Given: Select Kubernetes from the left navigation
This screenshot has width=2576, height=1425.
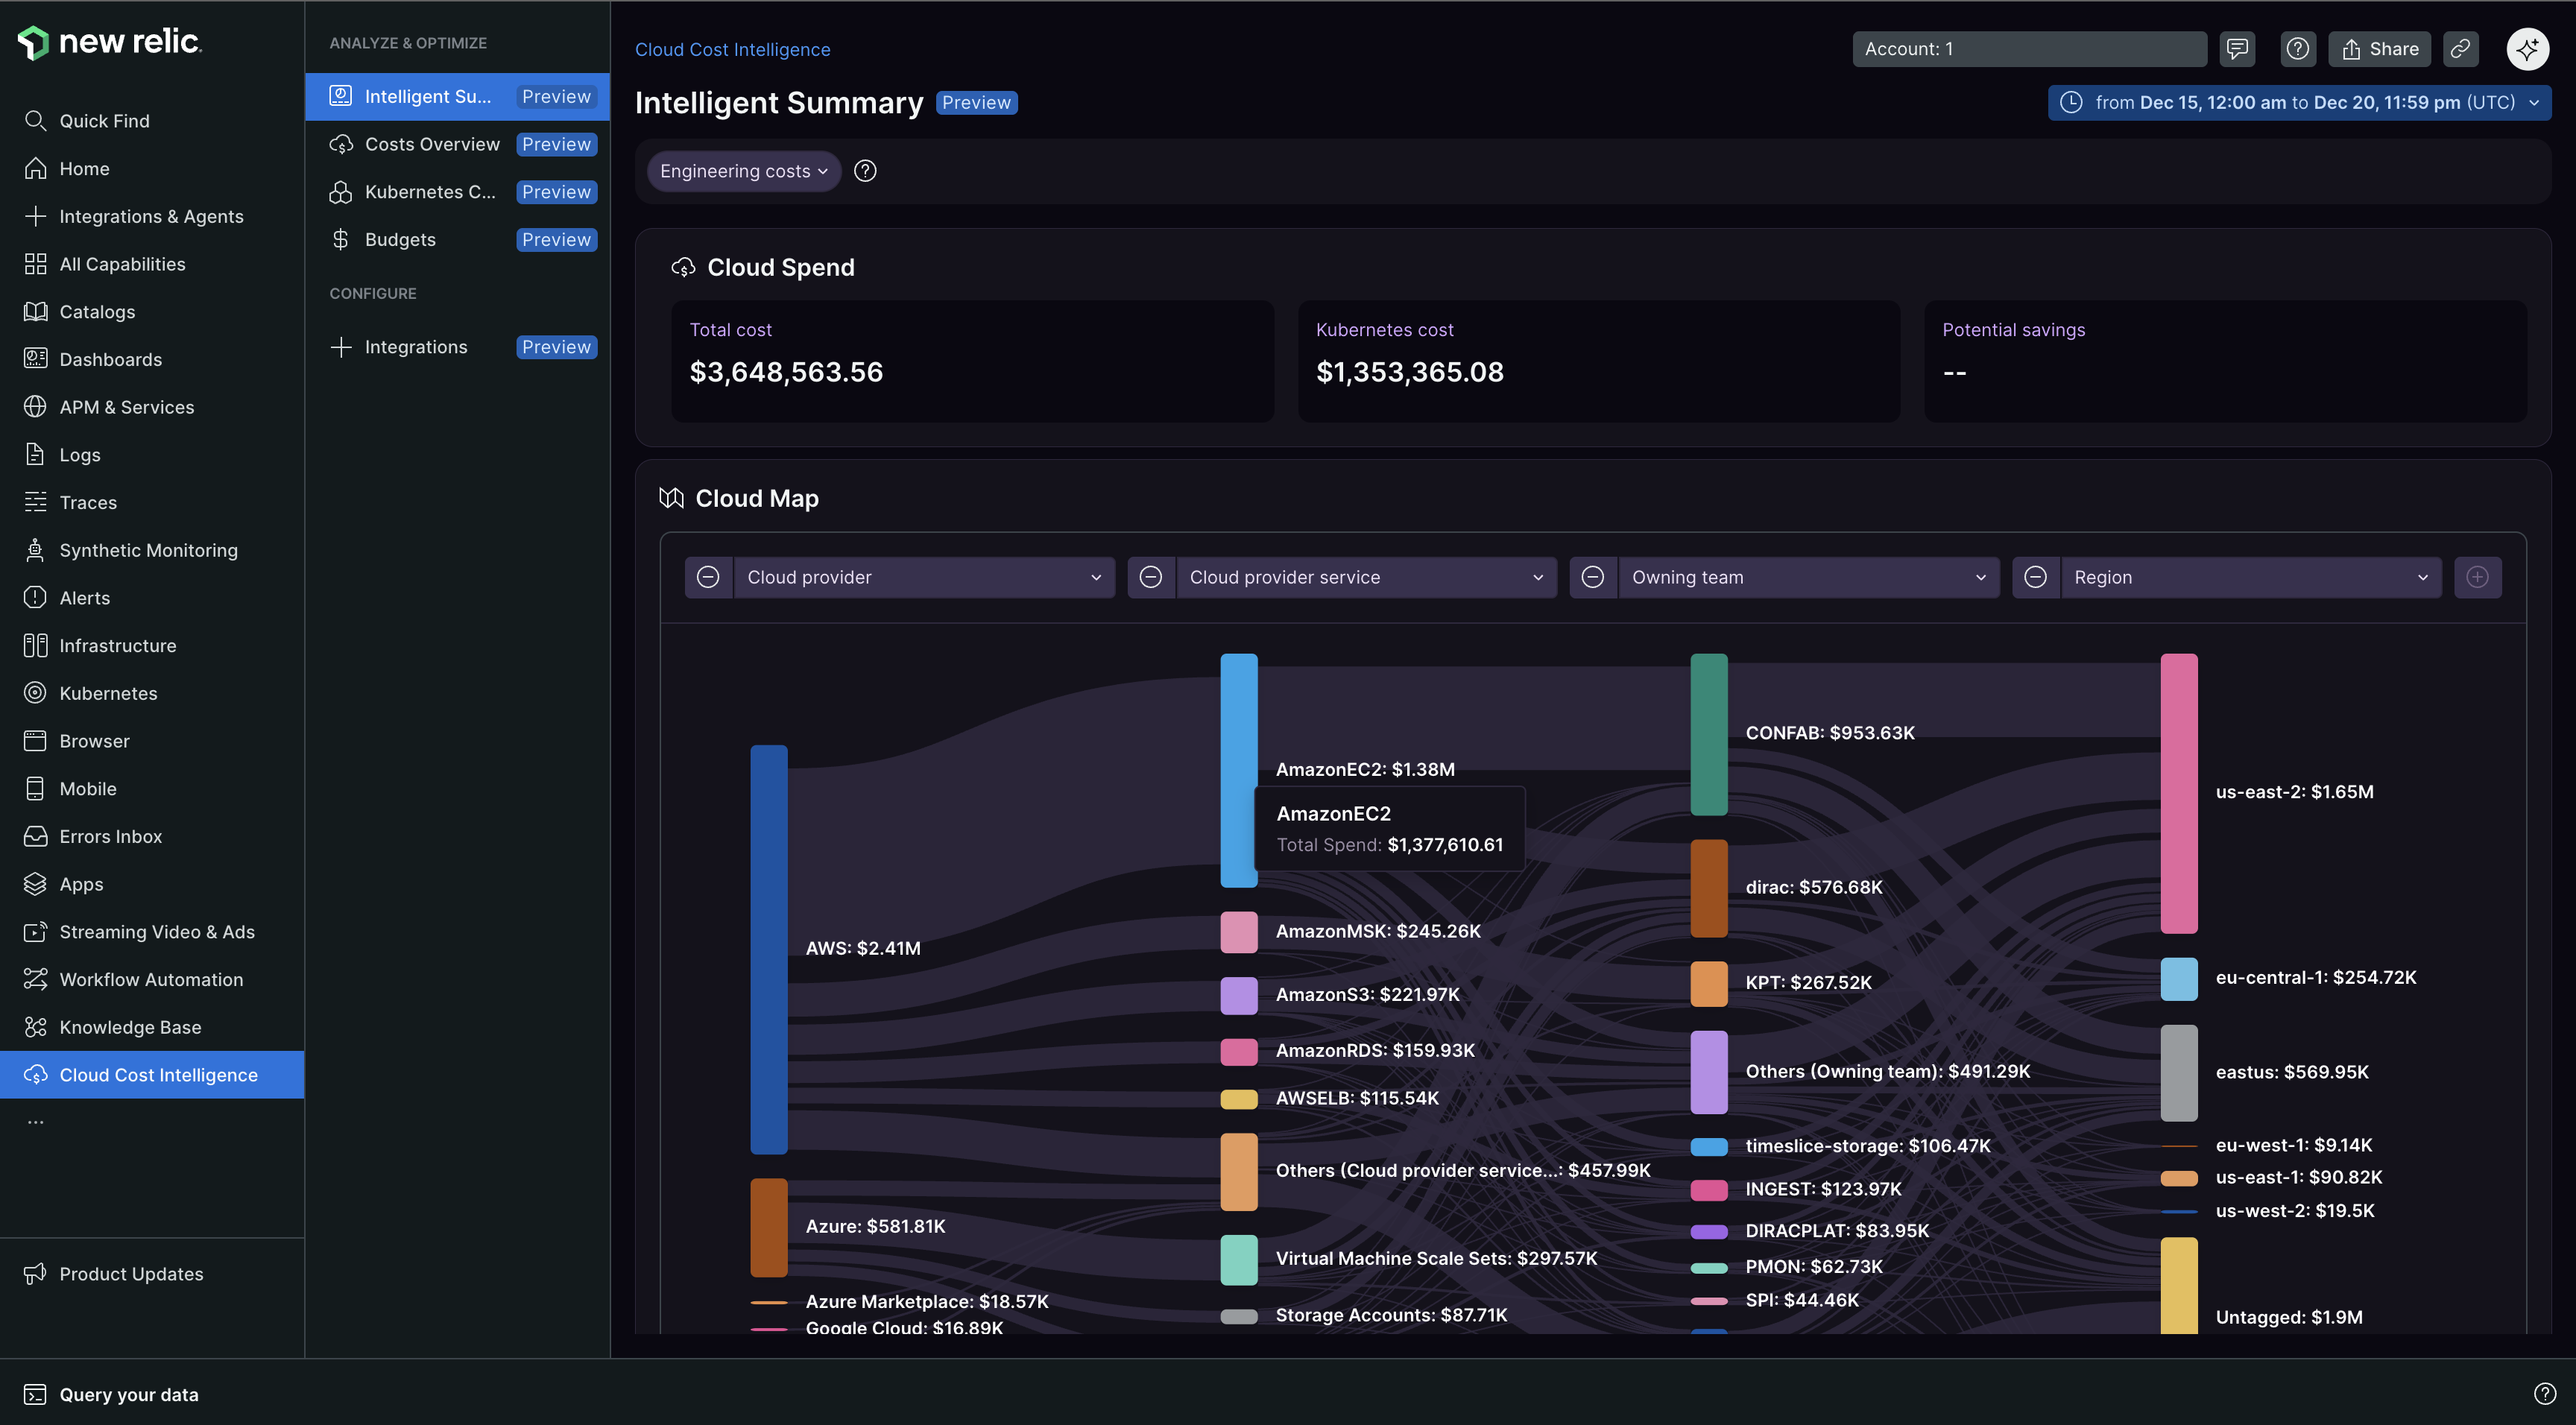Looking at the screenshot, I should (107, 692).
